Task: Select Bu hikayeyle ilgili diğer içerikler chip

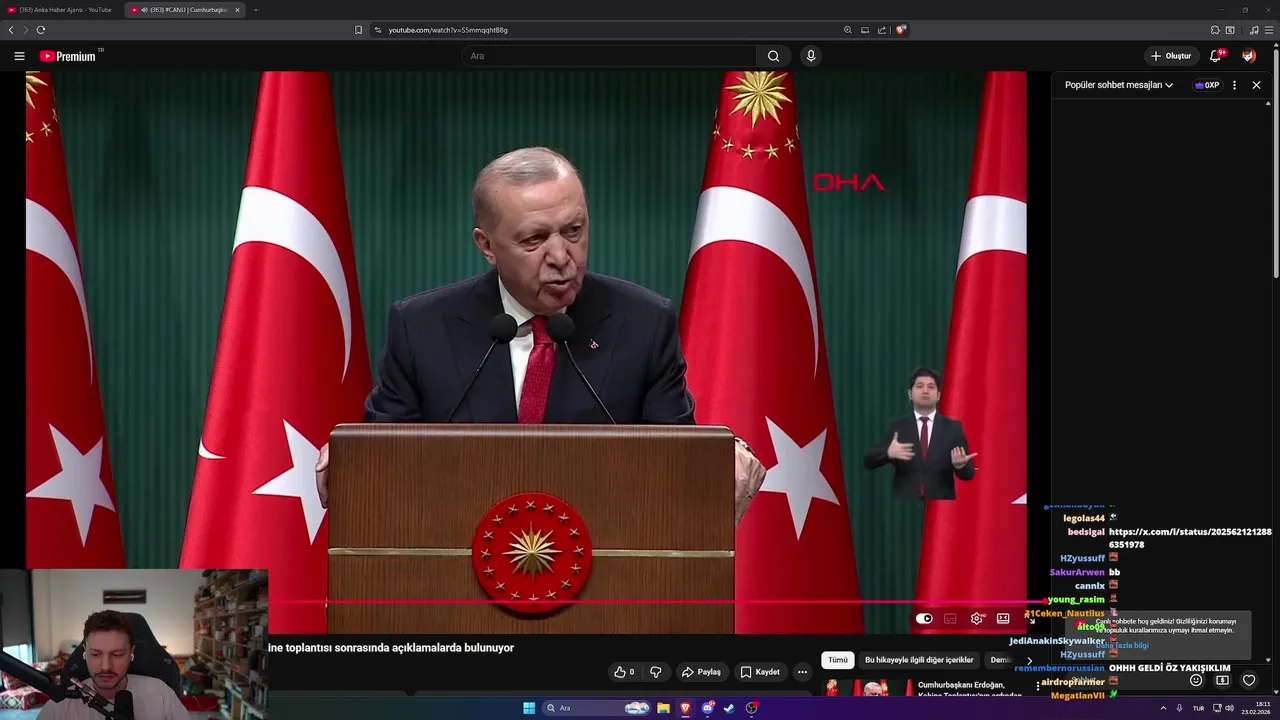Action: 919,660
